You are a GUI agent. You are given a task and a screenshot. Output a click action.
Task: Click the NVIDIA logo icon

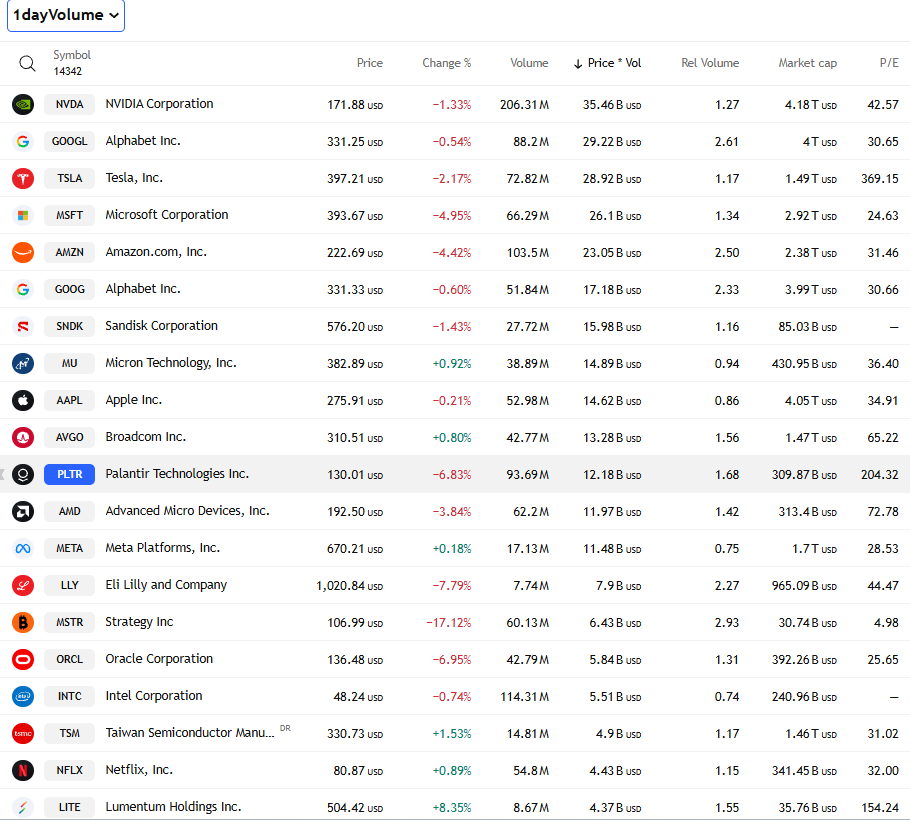coord(23,104)
